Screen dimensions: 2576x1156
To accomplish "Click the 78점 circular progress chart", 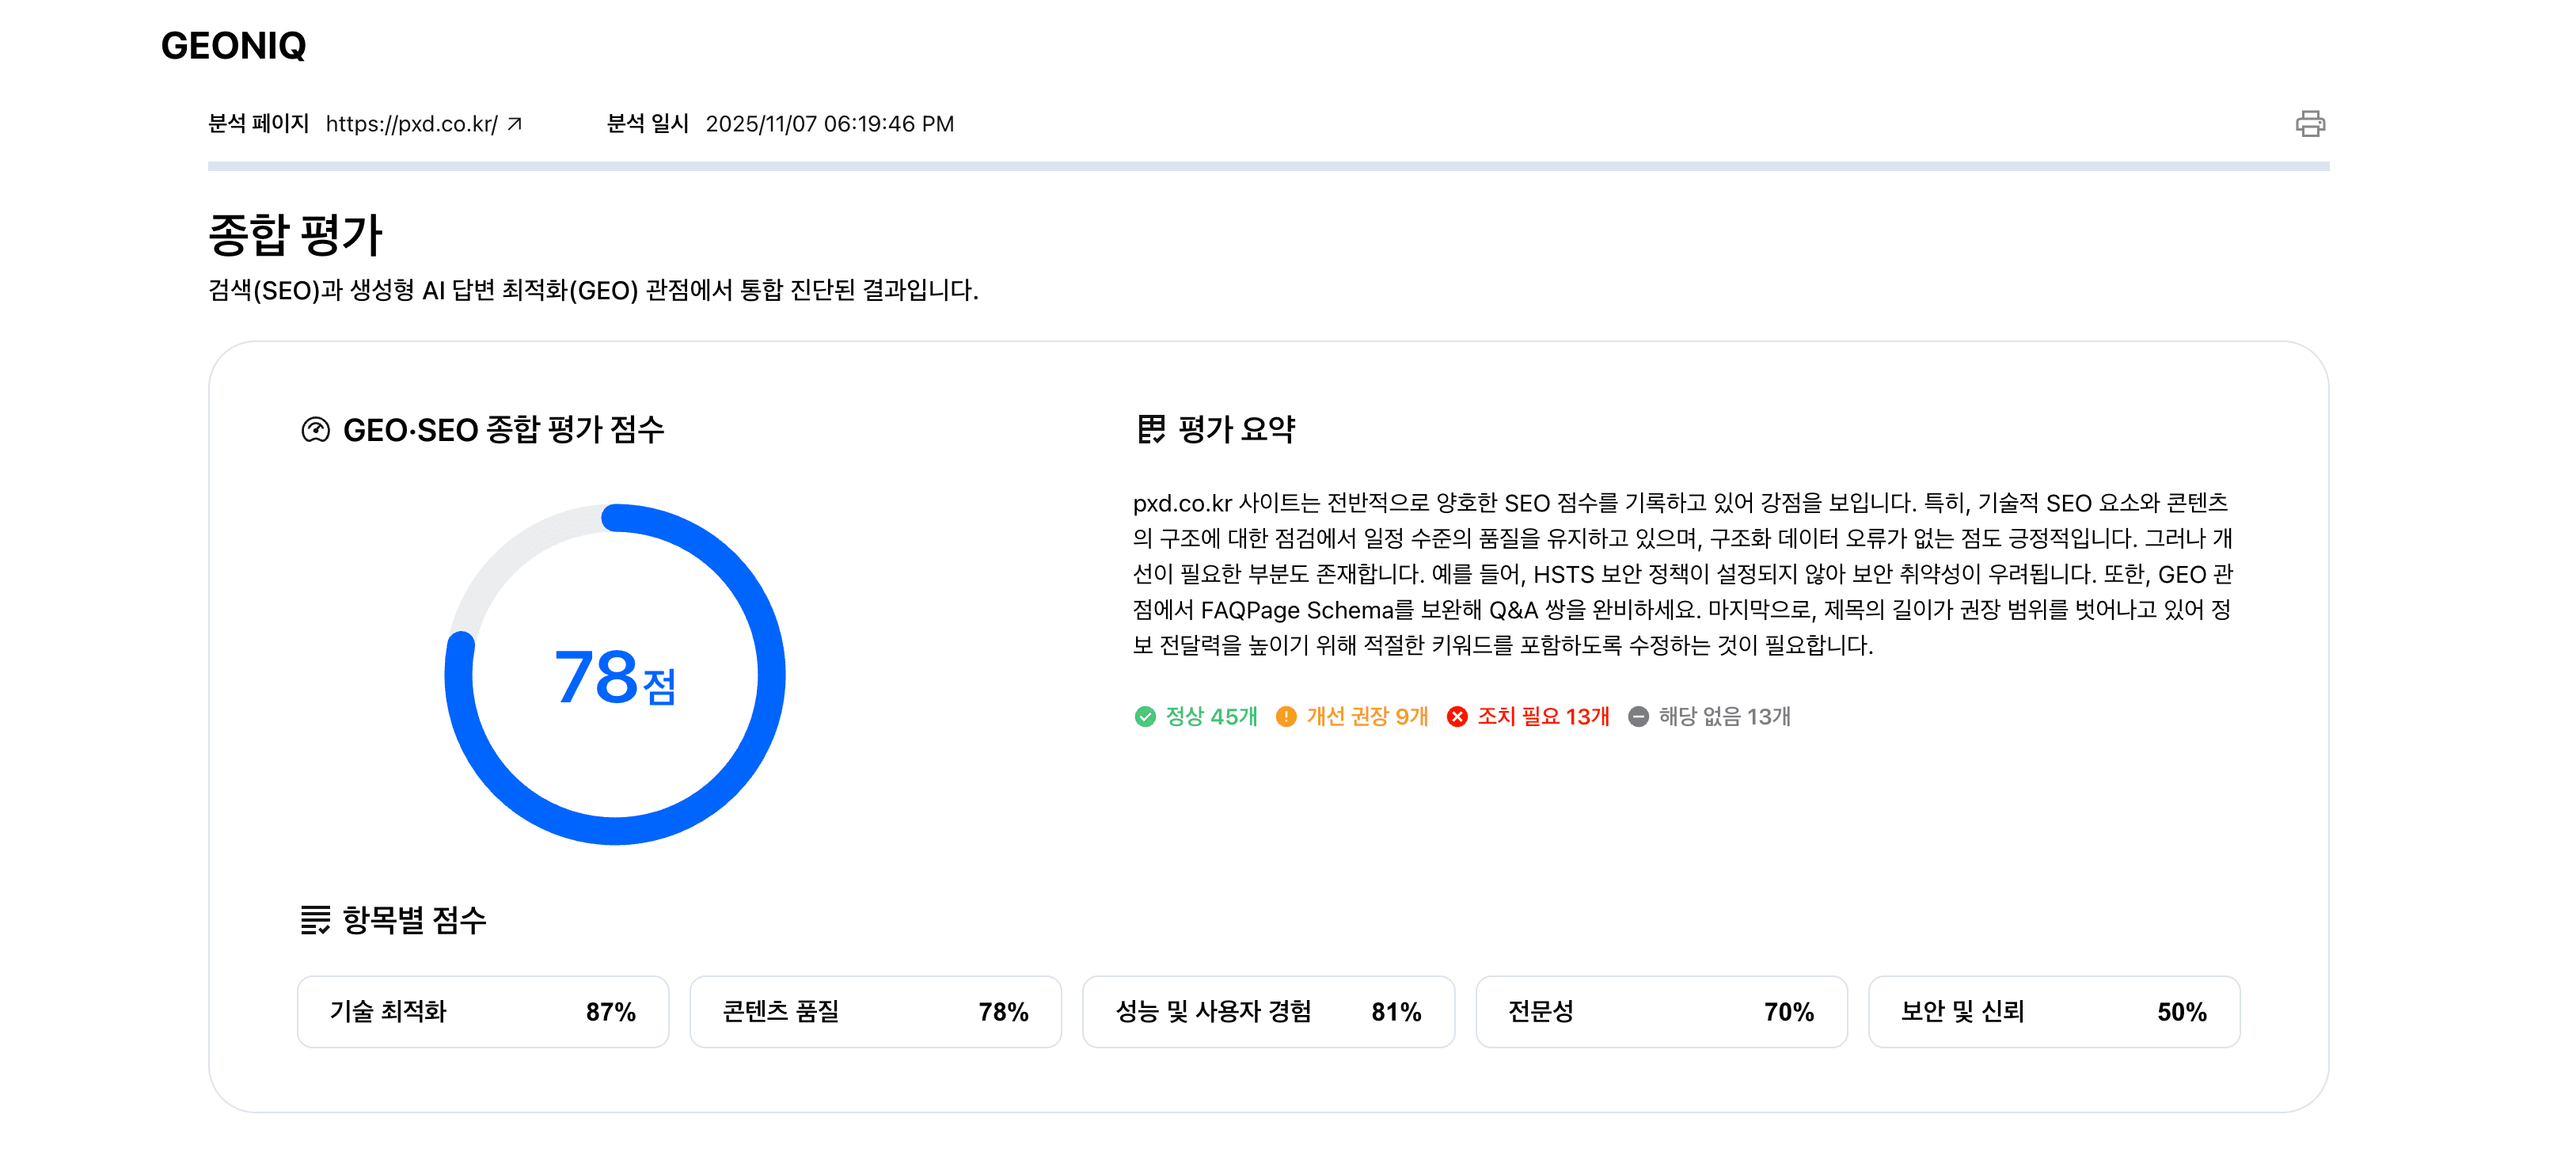I will 616,675.
